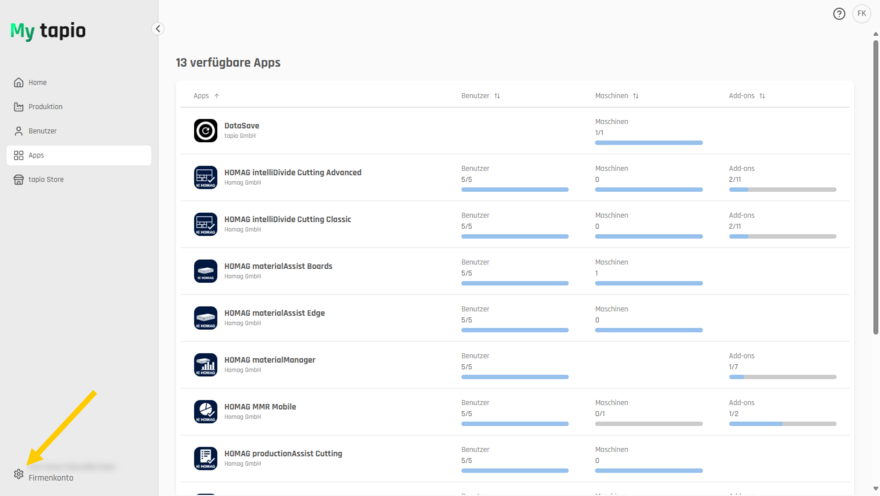Click DataSave Maschinen 1/1 progress bar
This screenshot has height=496, width=880.
(x=649, y=143)
